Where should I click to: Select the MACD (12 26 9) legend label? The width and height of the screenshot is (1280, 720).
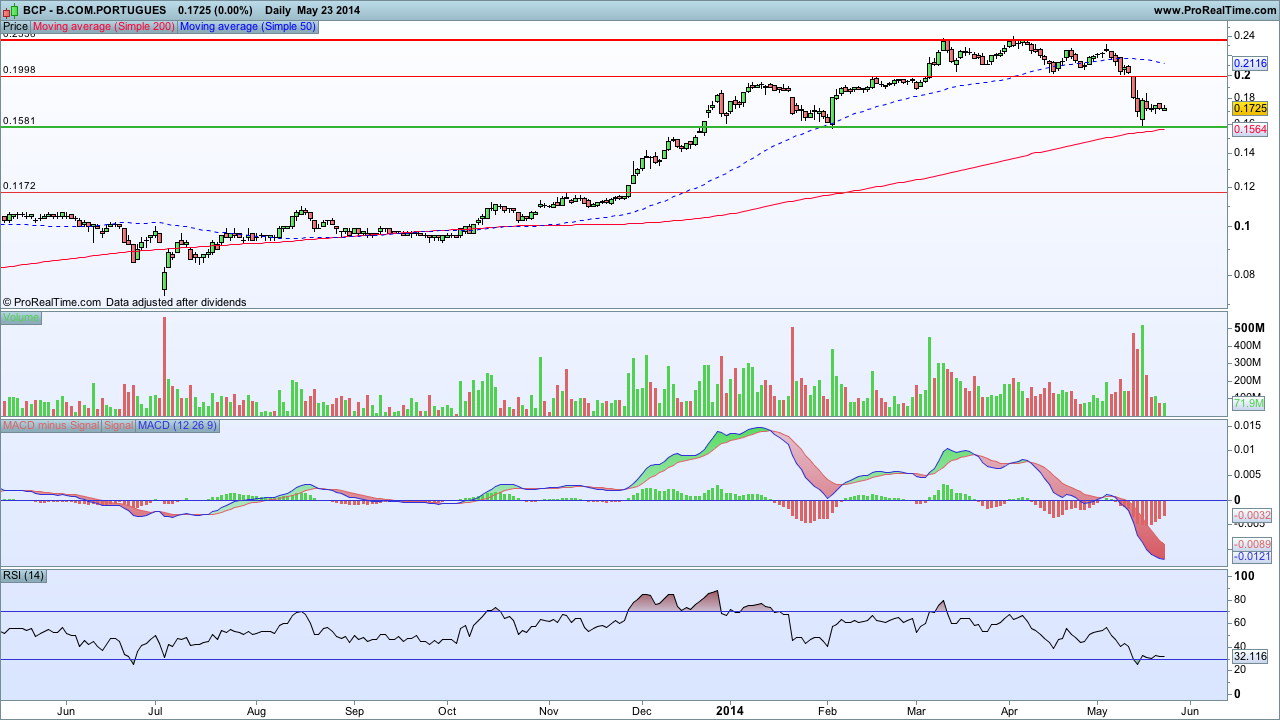[x=177, y=426]
